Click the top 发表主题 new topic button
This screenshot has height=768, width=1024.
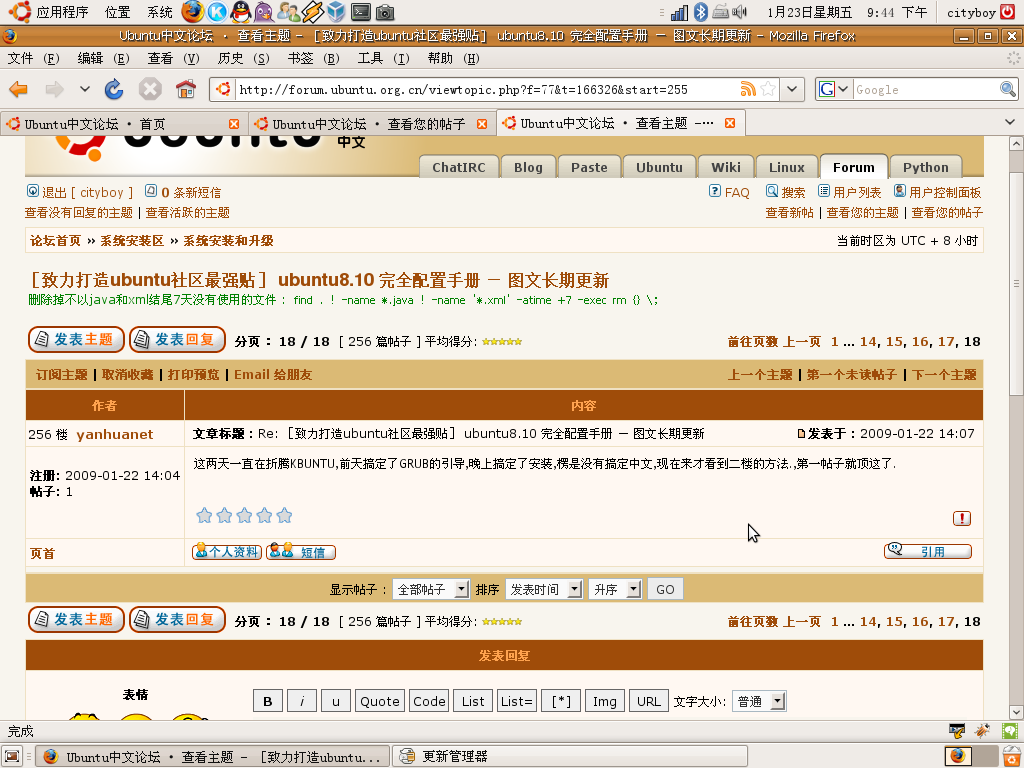(x=76, y=340)
